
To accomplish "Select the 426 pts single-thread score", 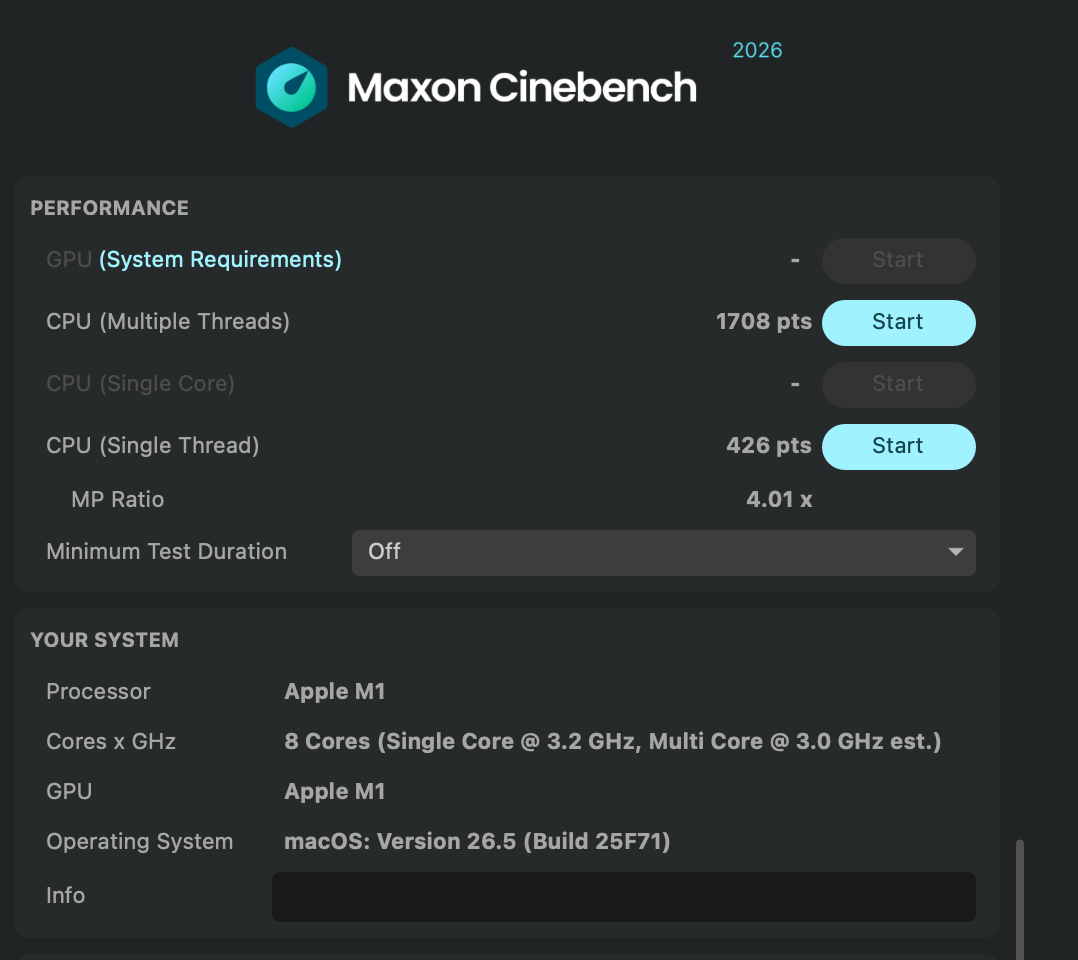I will tap(769, 445).
